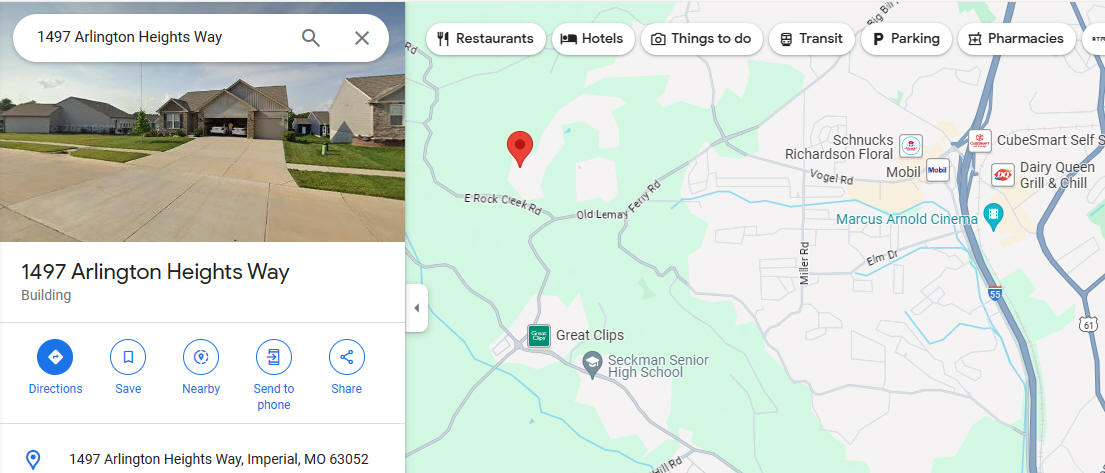This screenshot has width=1105, height=473.
Task: Click the Seckman Senior High School marker
Action: click(593, 364)
